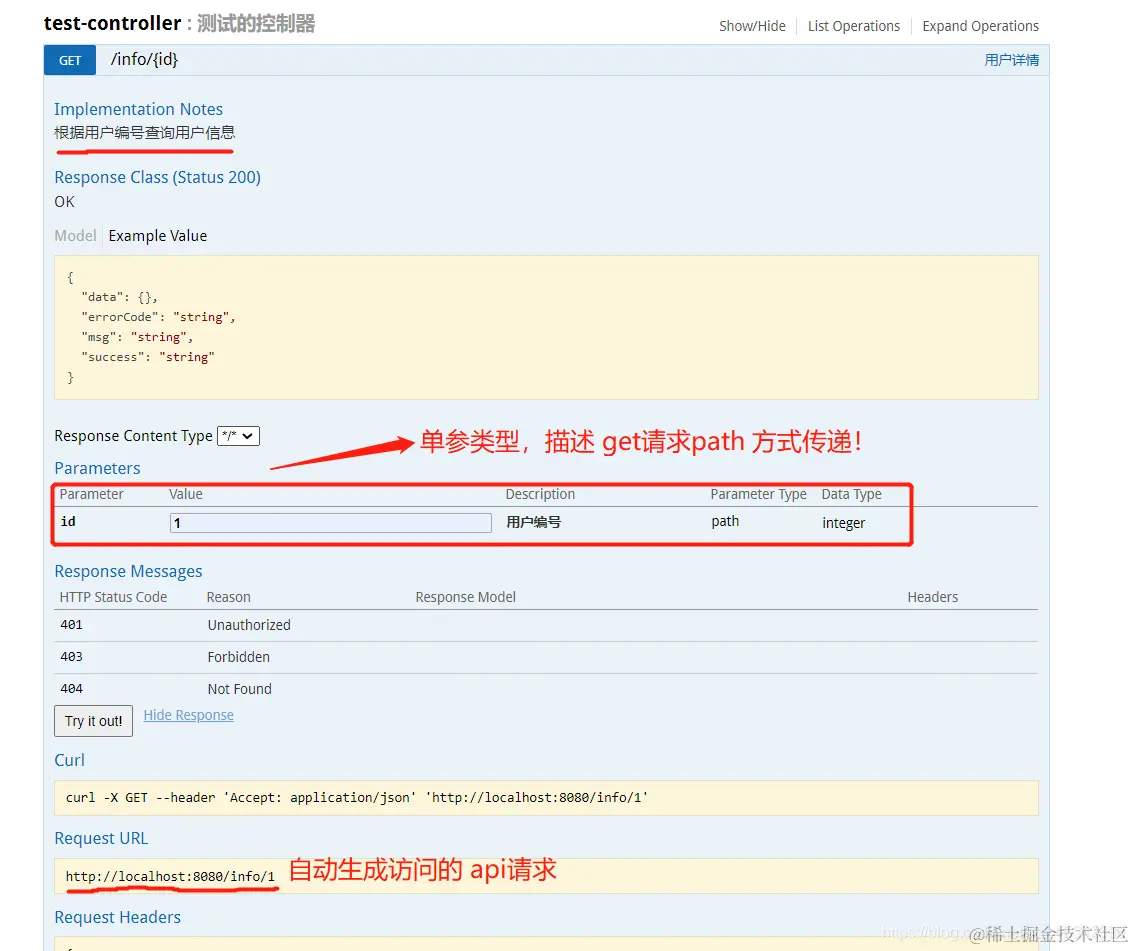Click the Forbidden reason text
The image size is (1135, 951).
click(238, 657)
